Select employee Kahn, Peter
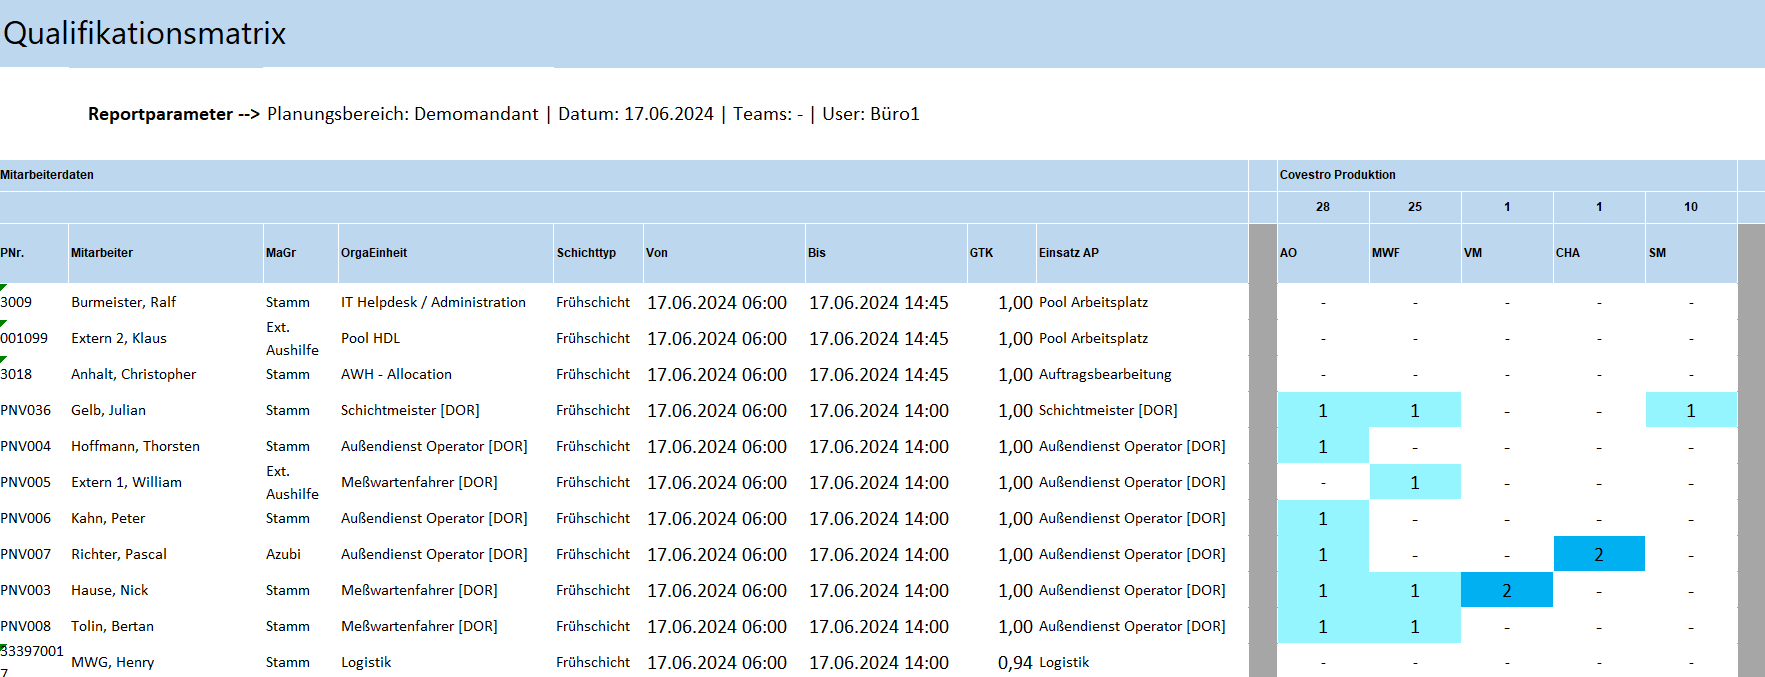The image size is (1765, 677). (108, 518)
